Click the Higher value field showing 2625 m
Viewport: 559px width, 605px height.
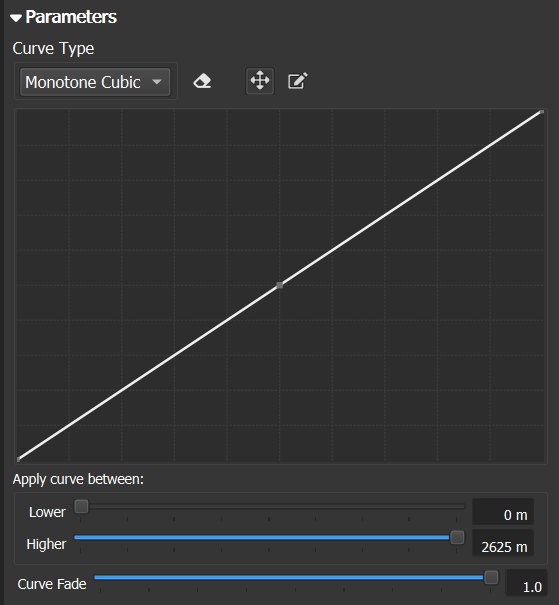click(x=503, y=543)
